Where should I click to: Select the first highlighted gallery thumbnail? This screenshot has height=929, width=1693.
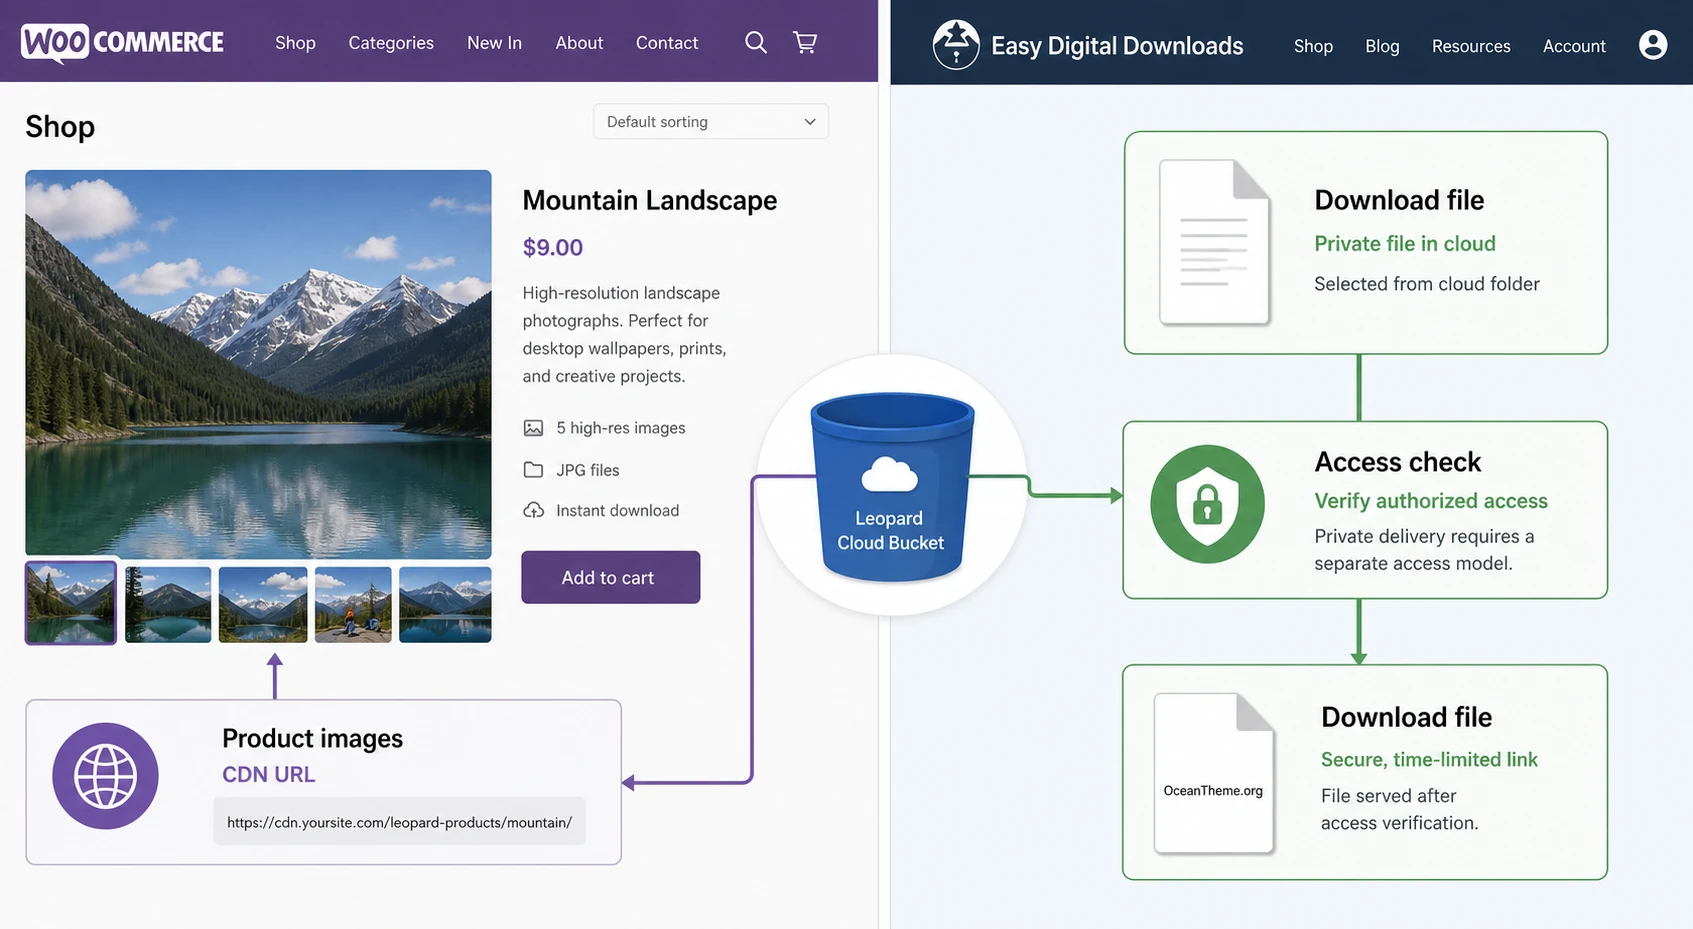[x=71, y=602]
